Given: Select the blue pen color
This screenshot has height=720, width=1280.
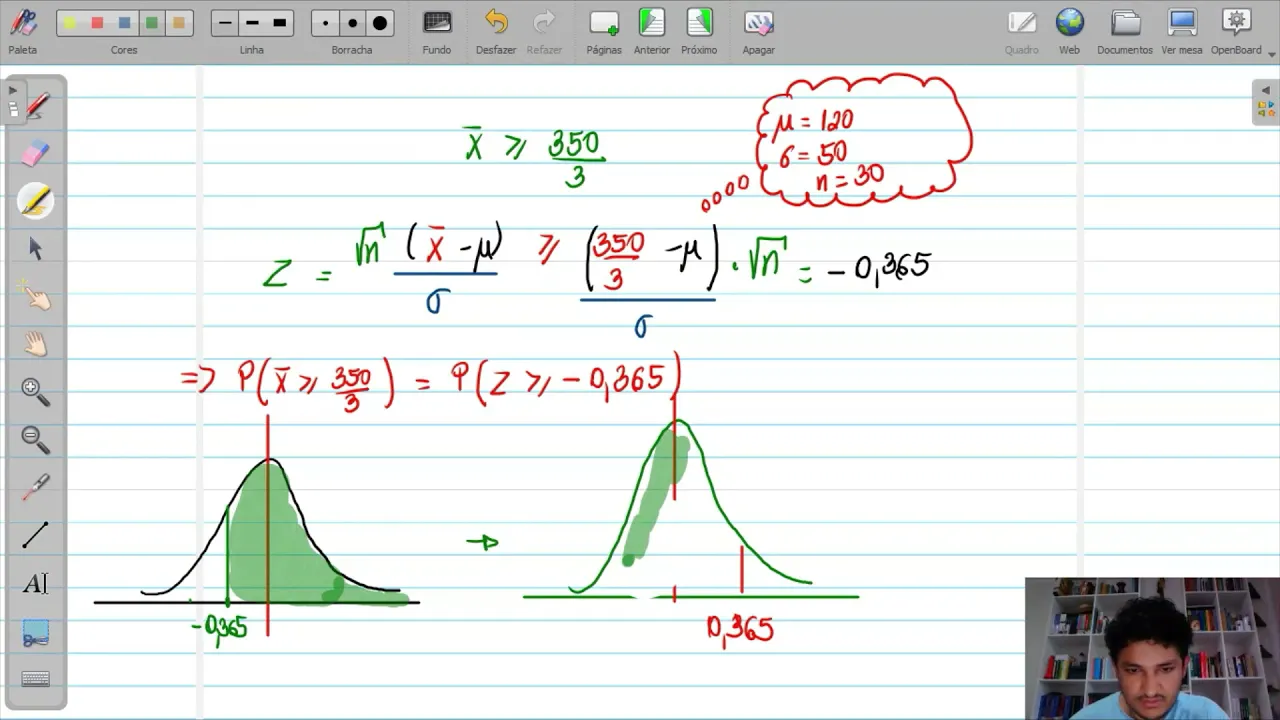Looking at the screenshot, I should click(124, 23).
